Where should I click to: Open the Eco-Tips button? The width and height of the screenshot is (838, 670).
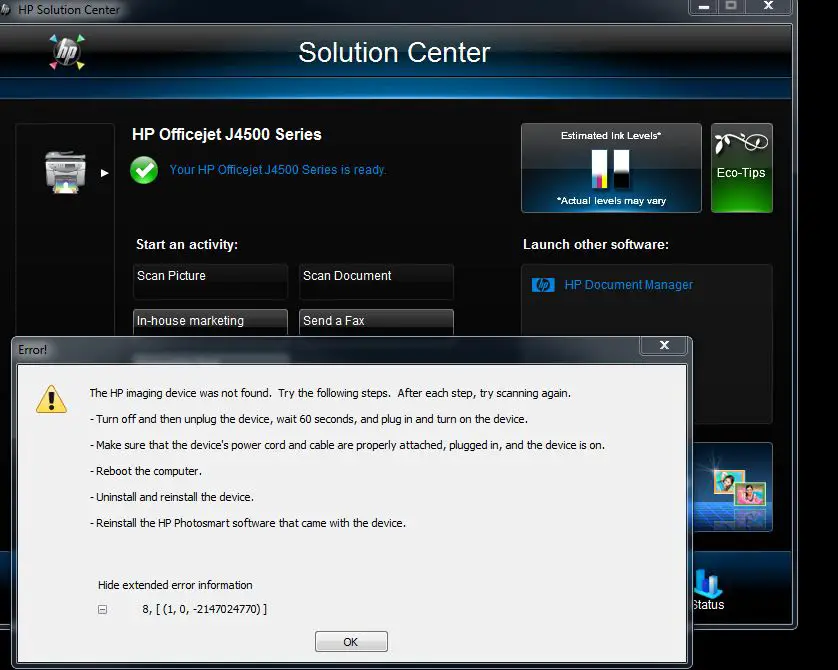click(x=741, y=168)
